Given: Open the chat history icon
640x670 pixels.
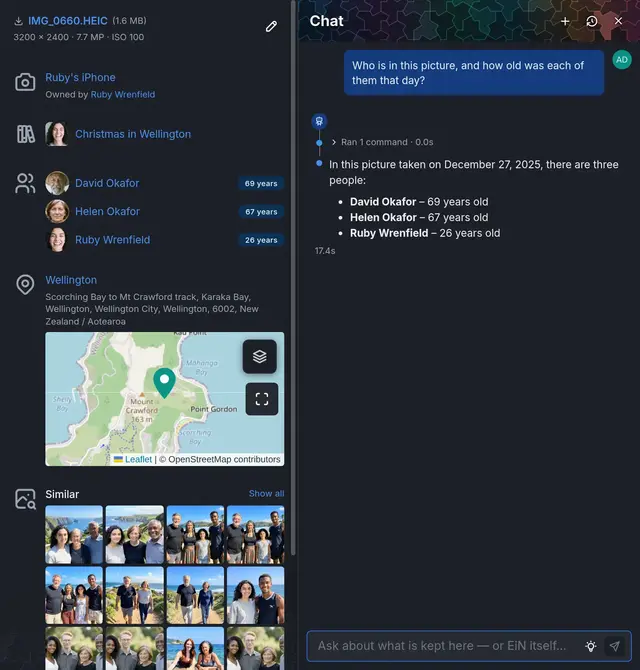Looking at the screenshot, I should coord(592,21).
